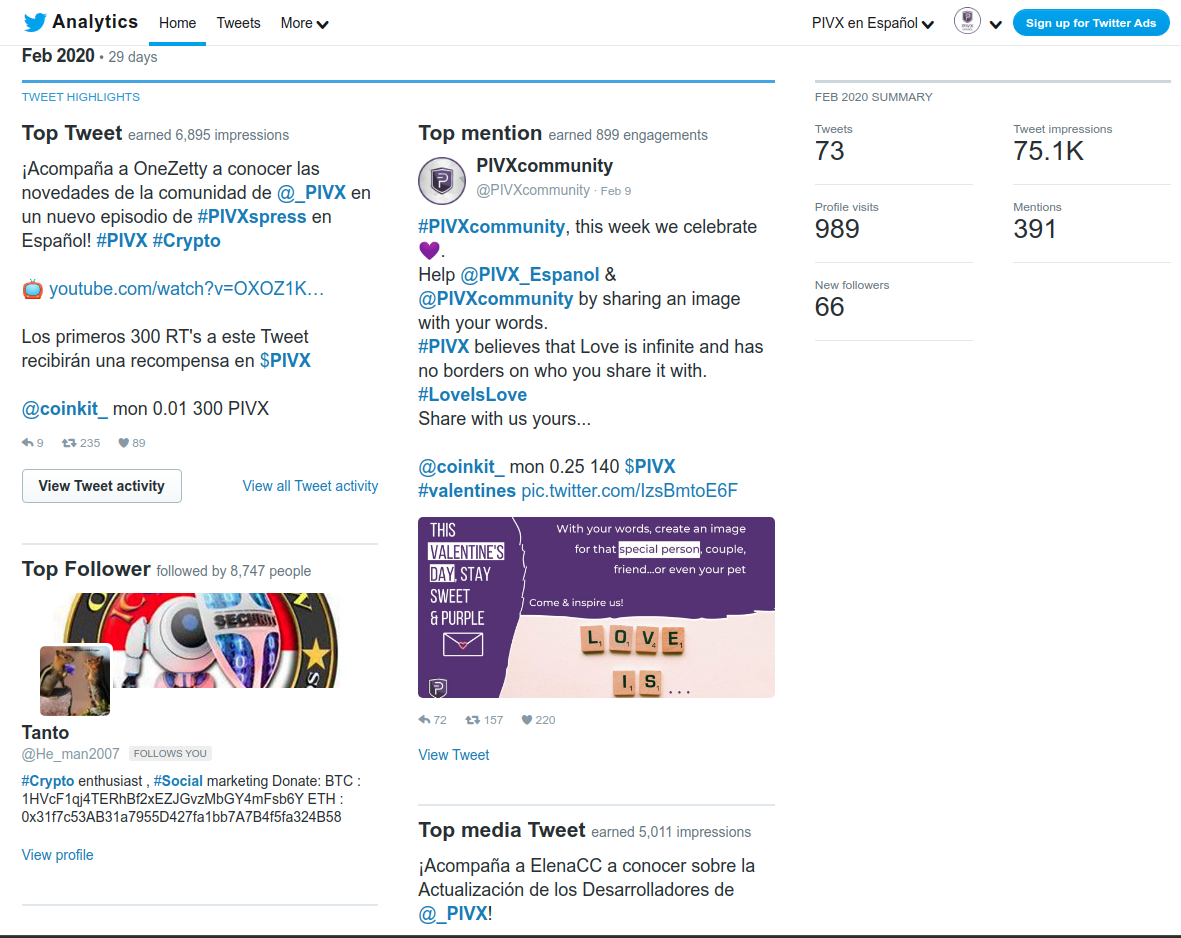Click the profile avatar in header
This screenshot has height=938, width=1181.
pyautogui.click(x=967, y=21)
